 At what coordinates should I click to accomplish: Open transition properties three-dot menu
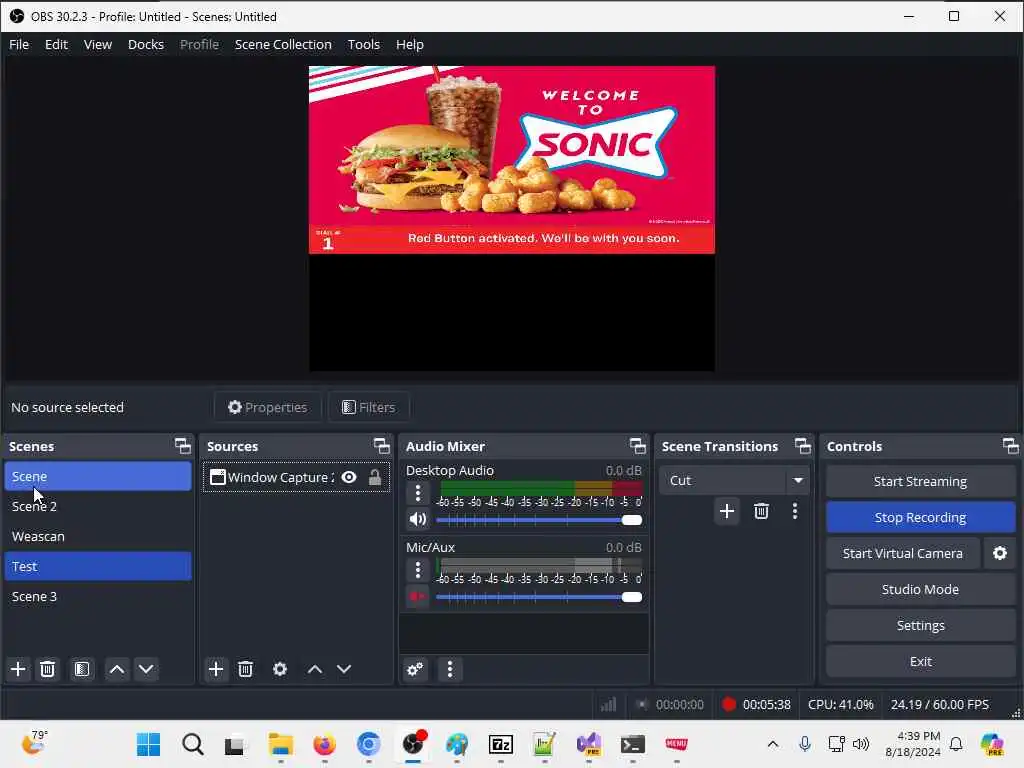point(795,511)
